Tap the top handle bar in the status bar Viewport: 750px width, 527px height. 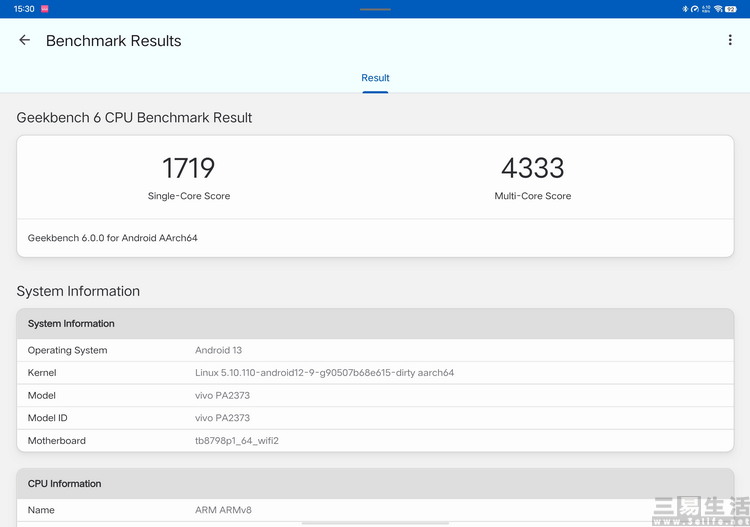coord(375,9)
